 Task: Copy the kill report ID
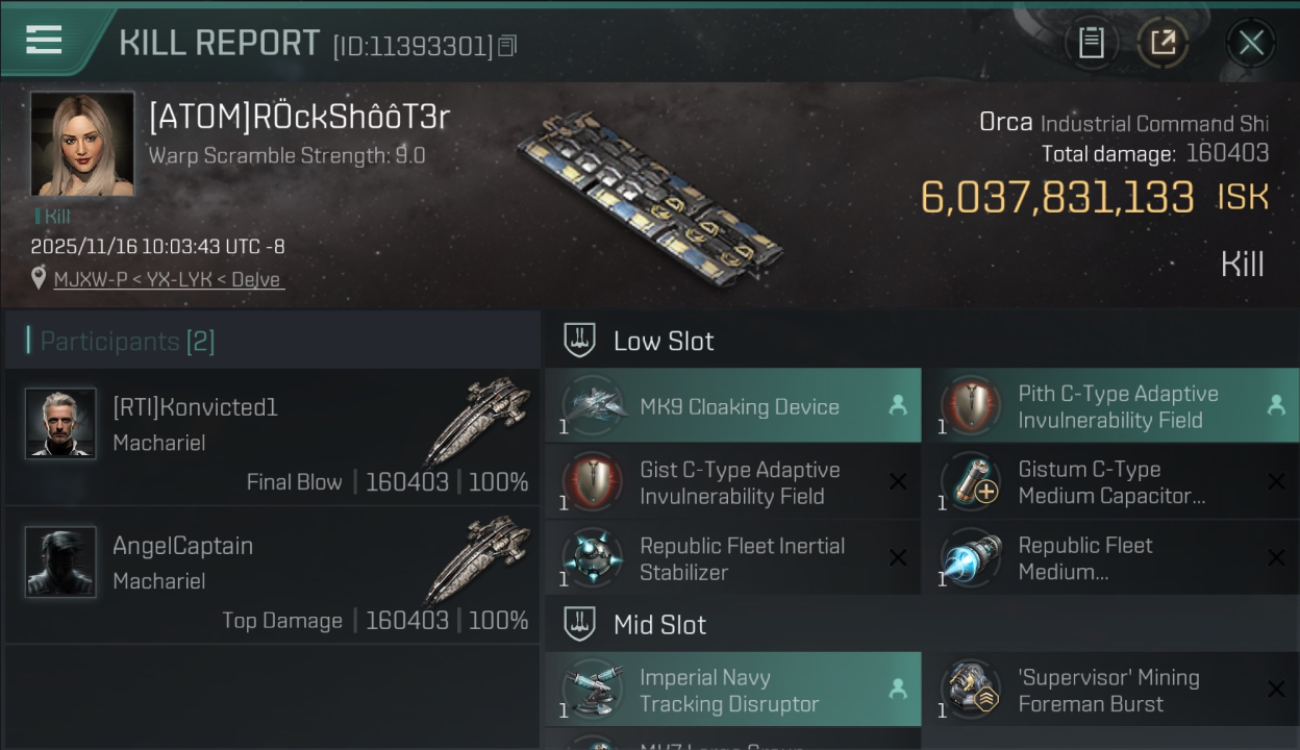[507, 46]
